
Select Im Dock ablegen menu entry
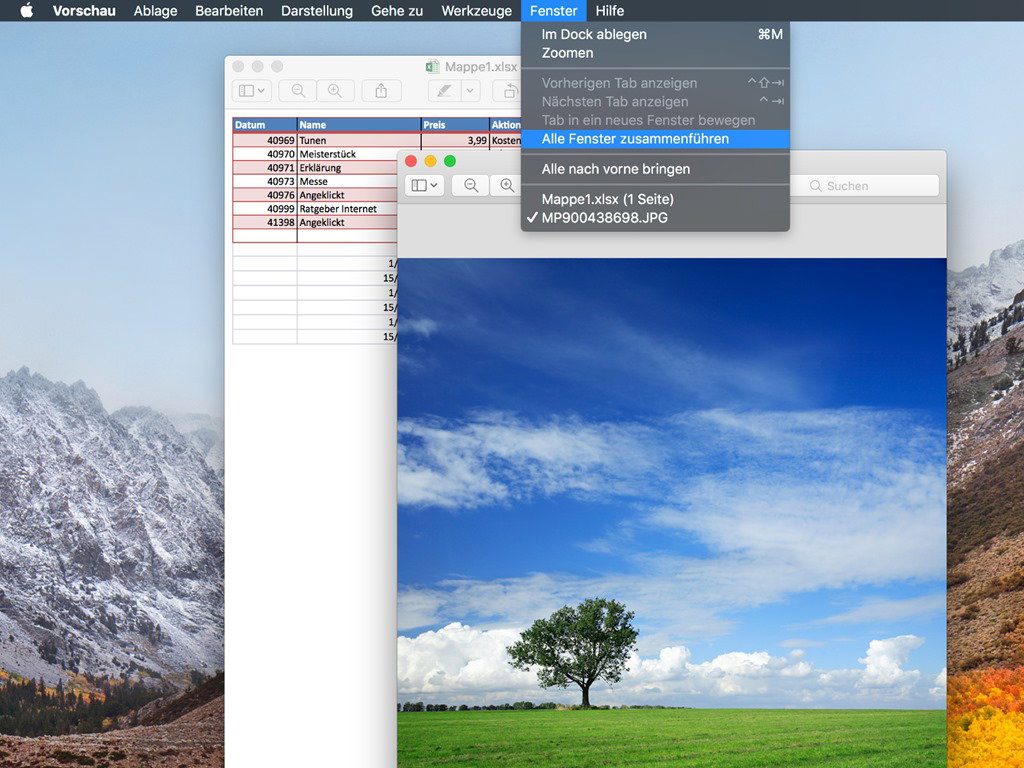coord(594,34)
